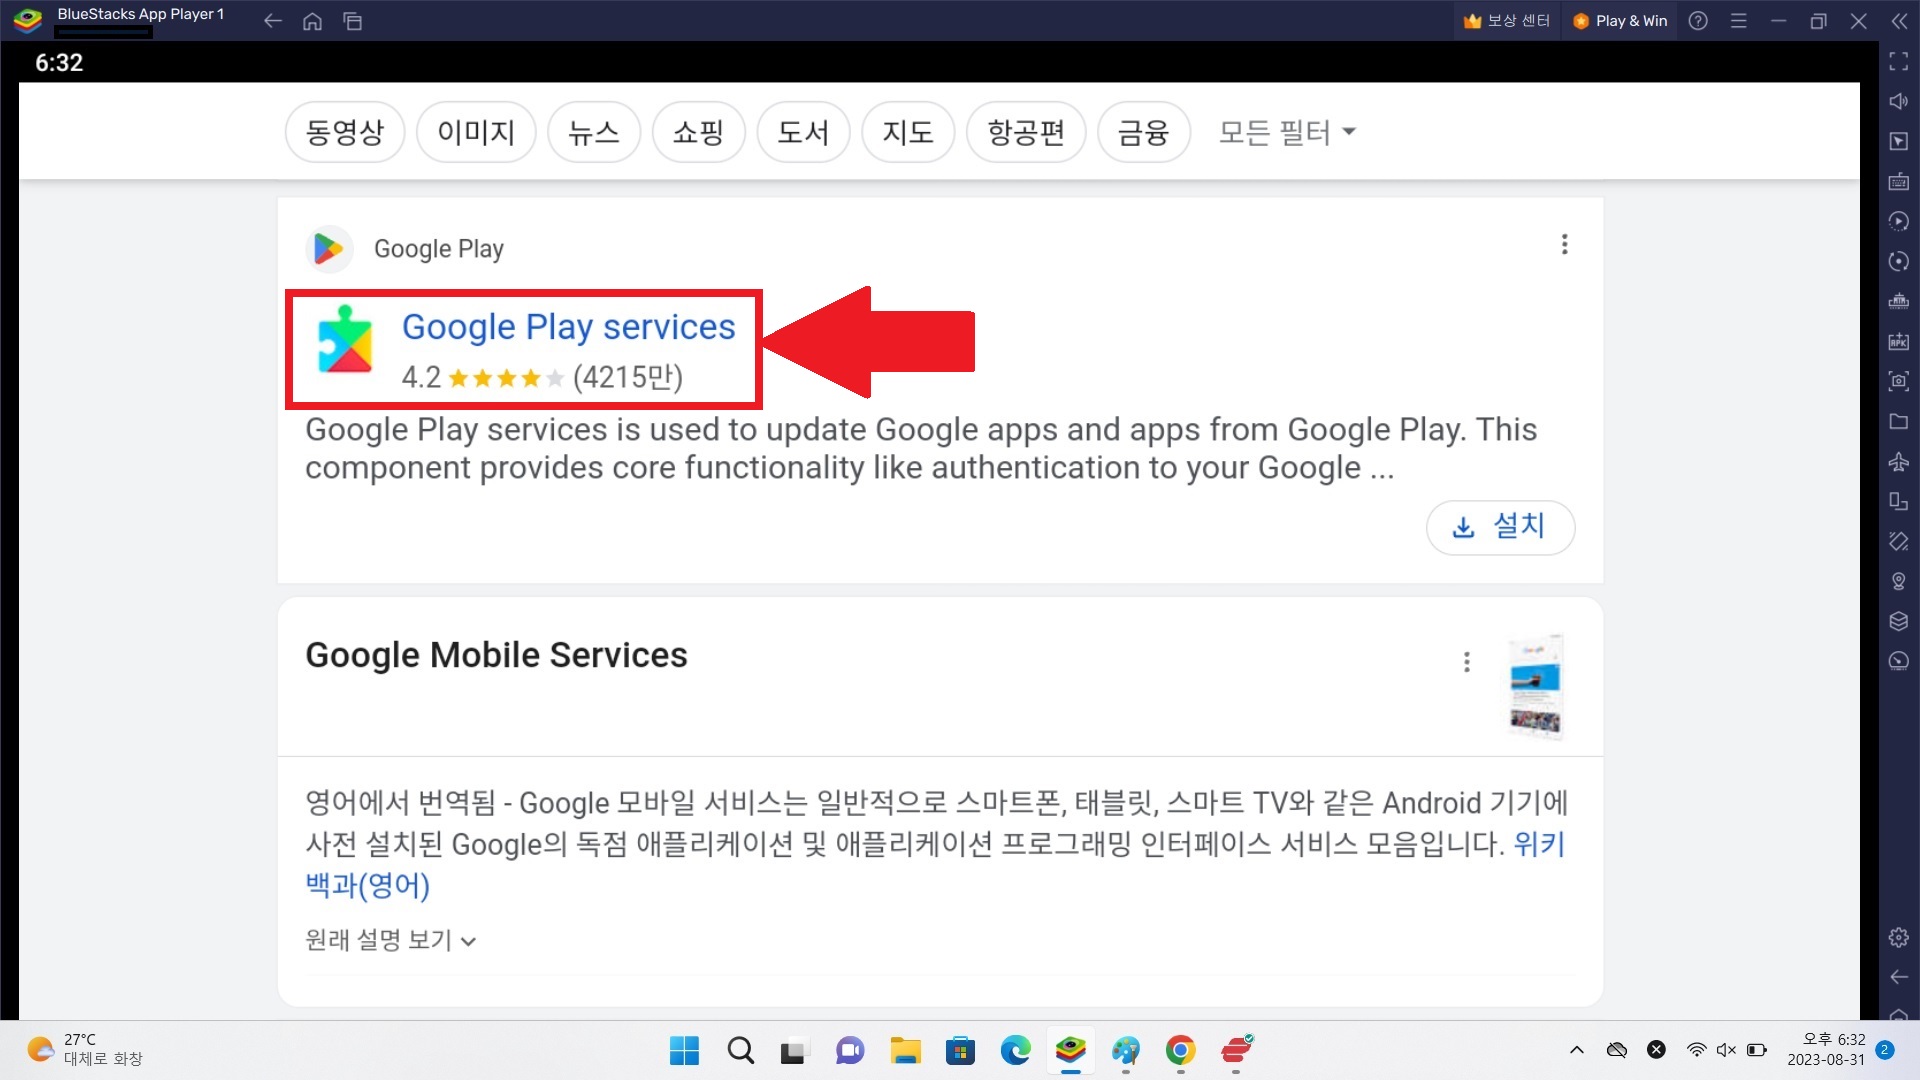Click the sidebar back arrow icon
This screenshot has width=1920, height=1080.
click(1899, 977)
